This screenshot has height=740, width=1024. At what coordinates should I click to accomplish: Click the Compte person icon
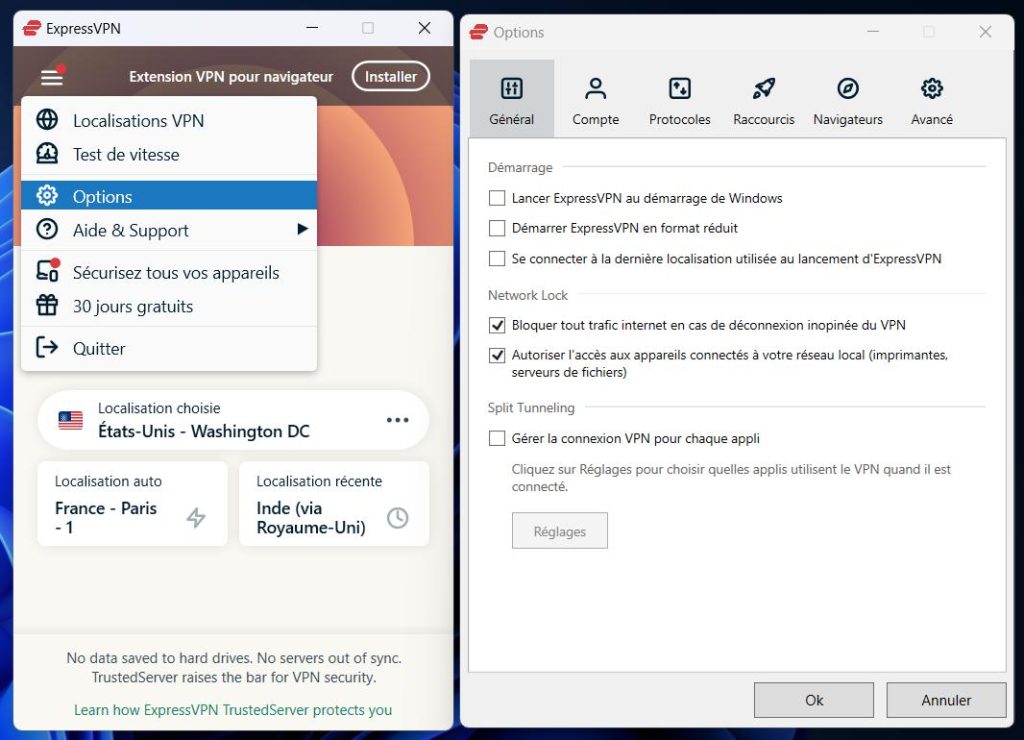596,88
